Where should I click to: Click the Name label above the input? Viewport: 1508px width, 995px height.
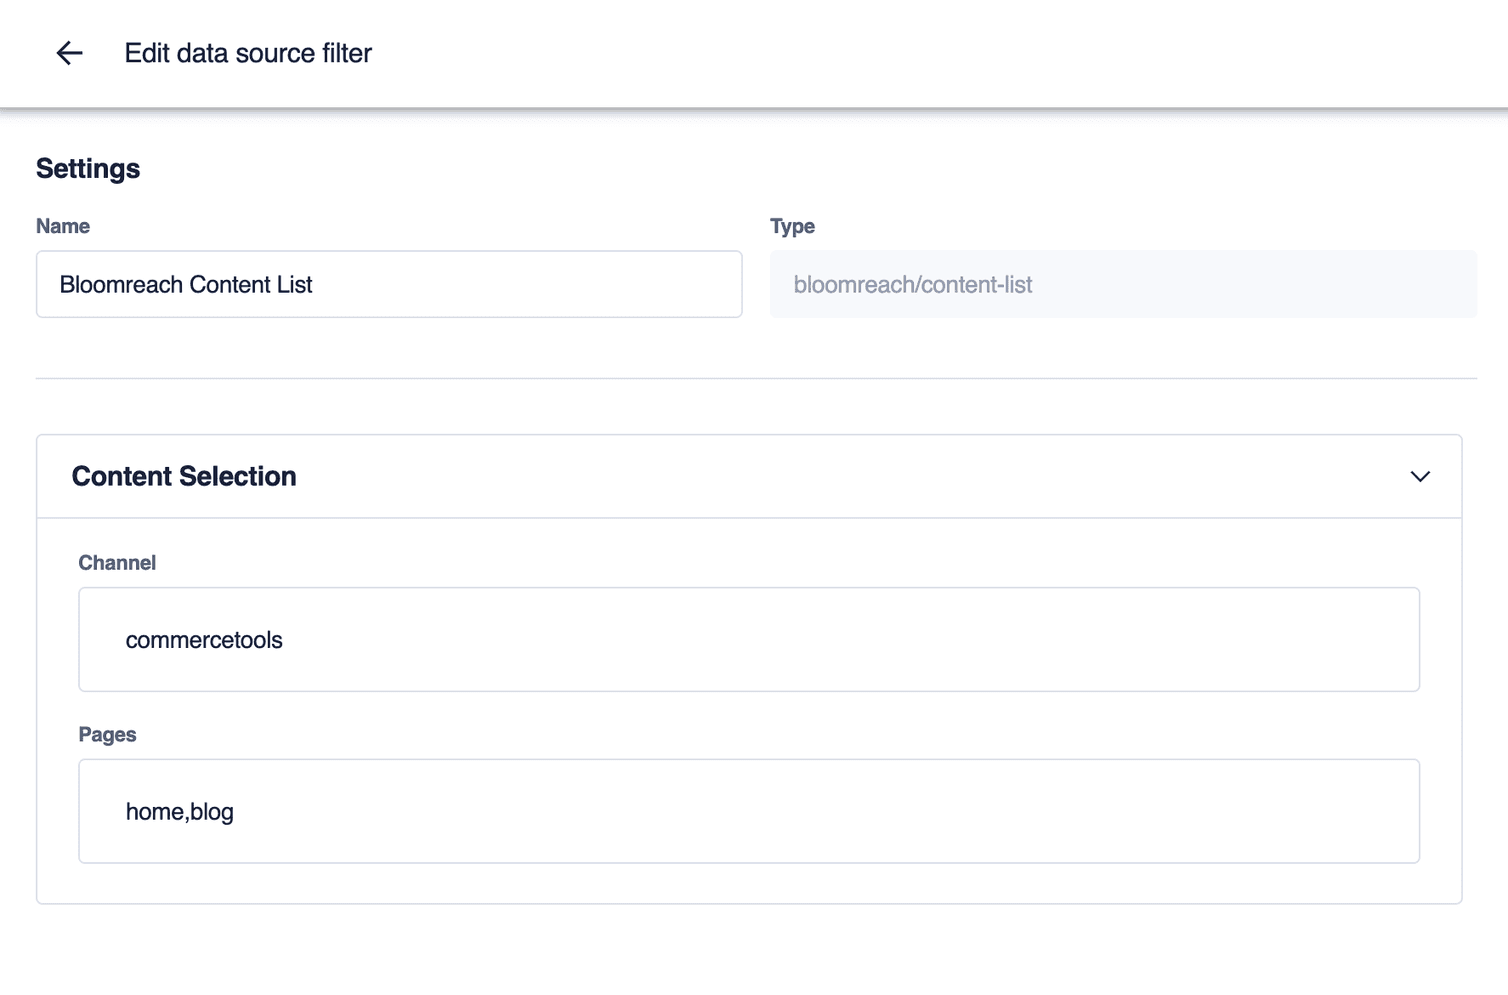62,226
